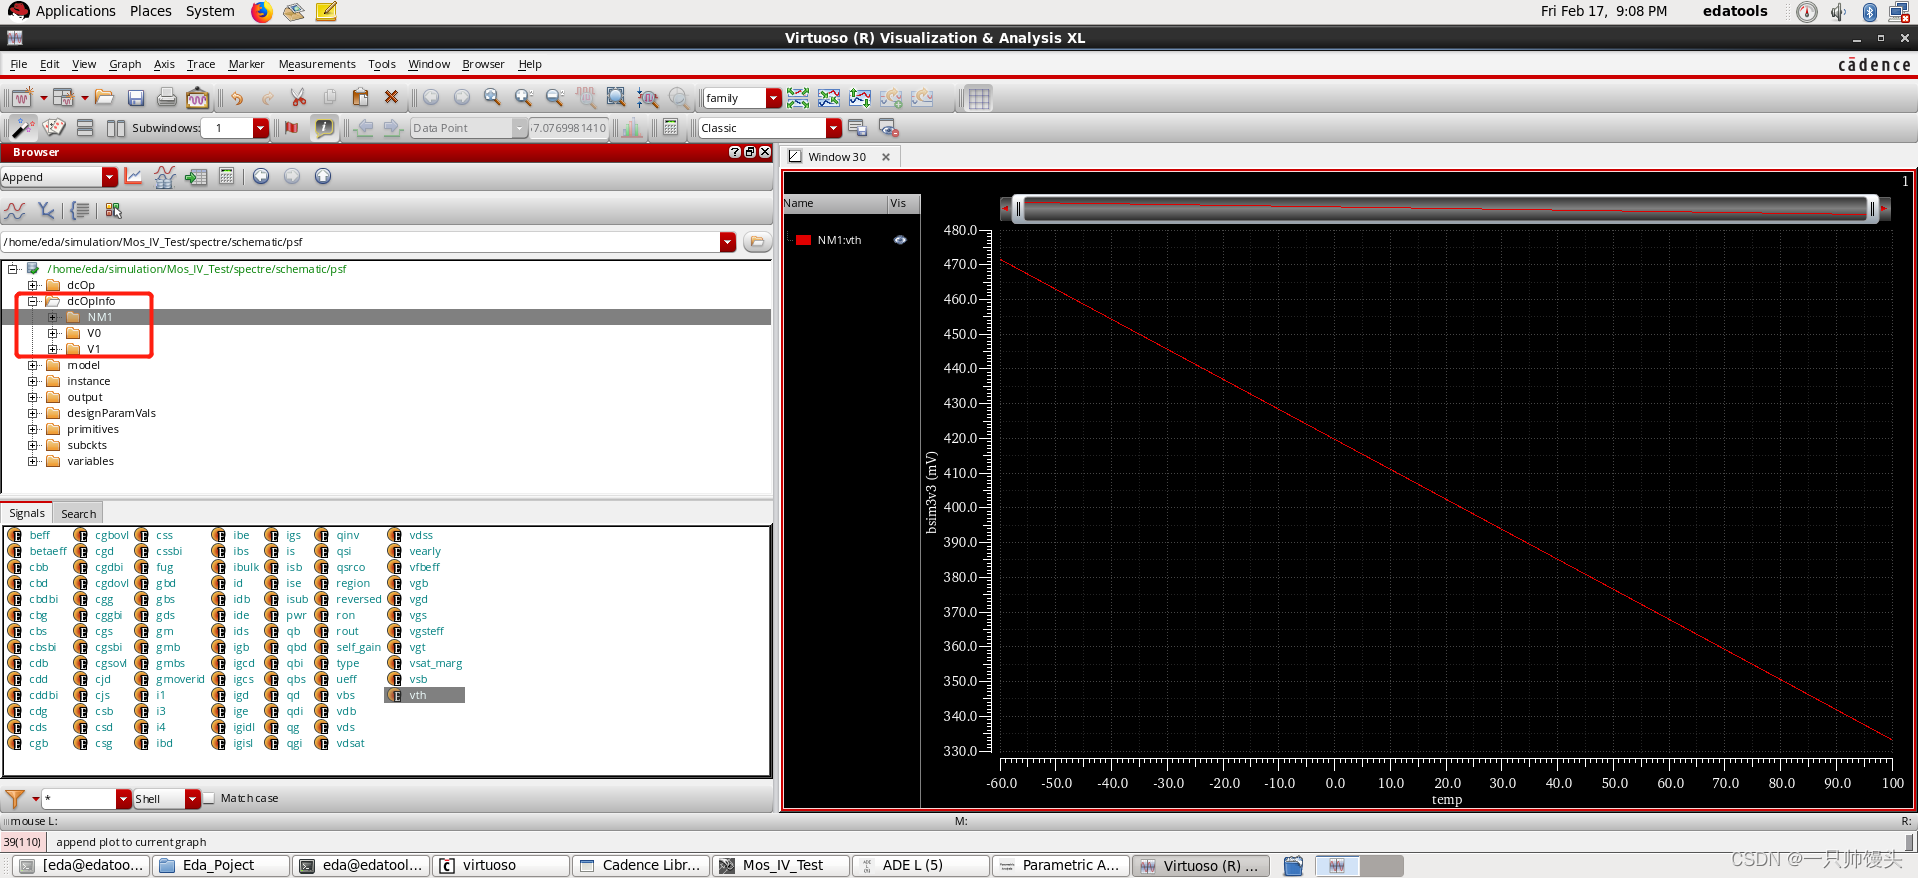Viewport: 1918px width, 878px height.
Task: Open the results path history dropdown
Action: [x=728, y=242]
